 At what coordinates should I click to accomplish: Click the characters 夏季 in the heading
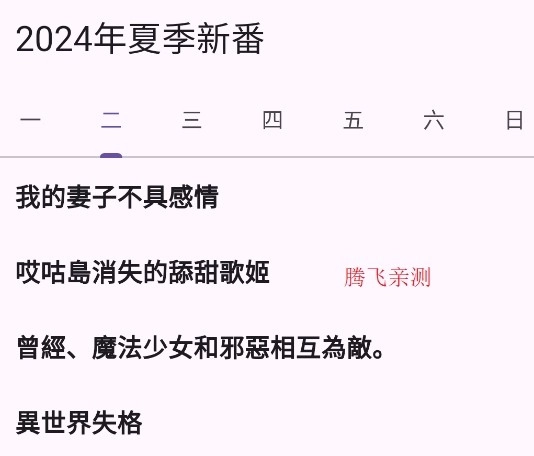click(x=161, y=39)
